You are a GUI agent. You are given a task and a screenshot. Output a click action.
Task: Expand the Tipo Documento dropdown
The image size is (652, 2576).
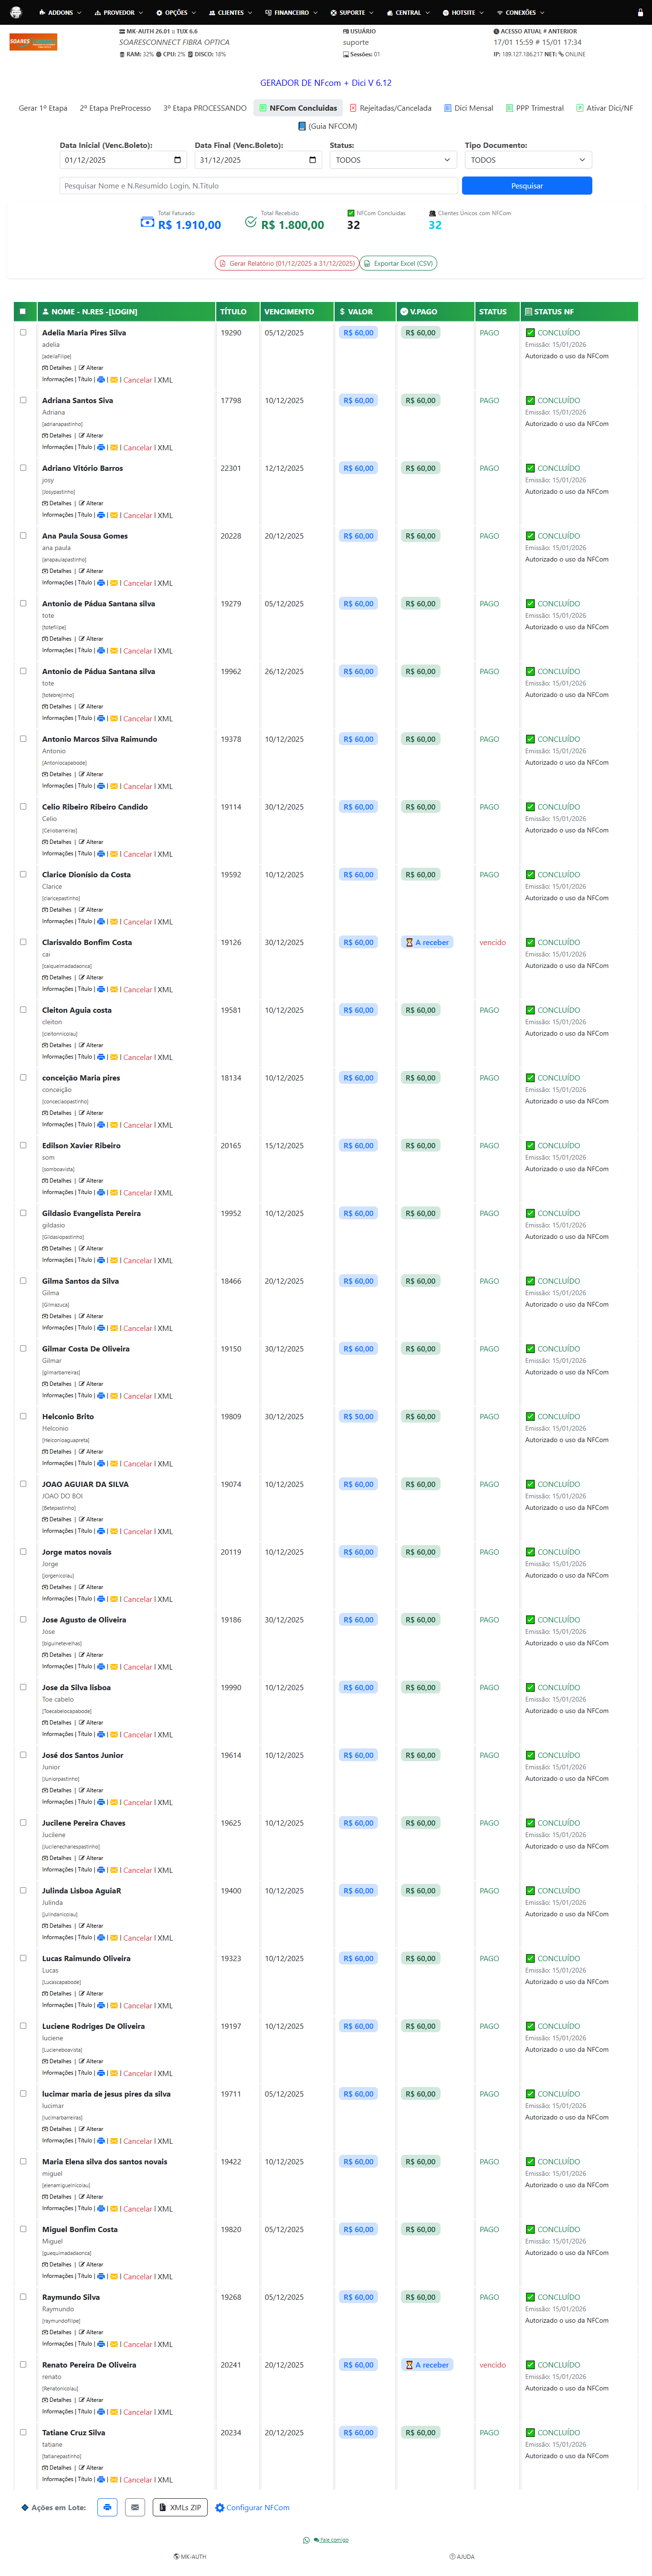tap(528, 160)
